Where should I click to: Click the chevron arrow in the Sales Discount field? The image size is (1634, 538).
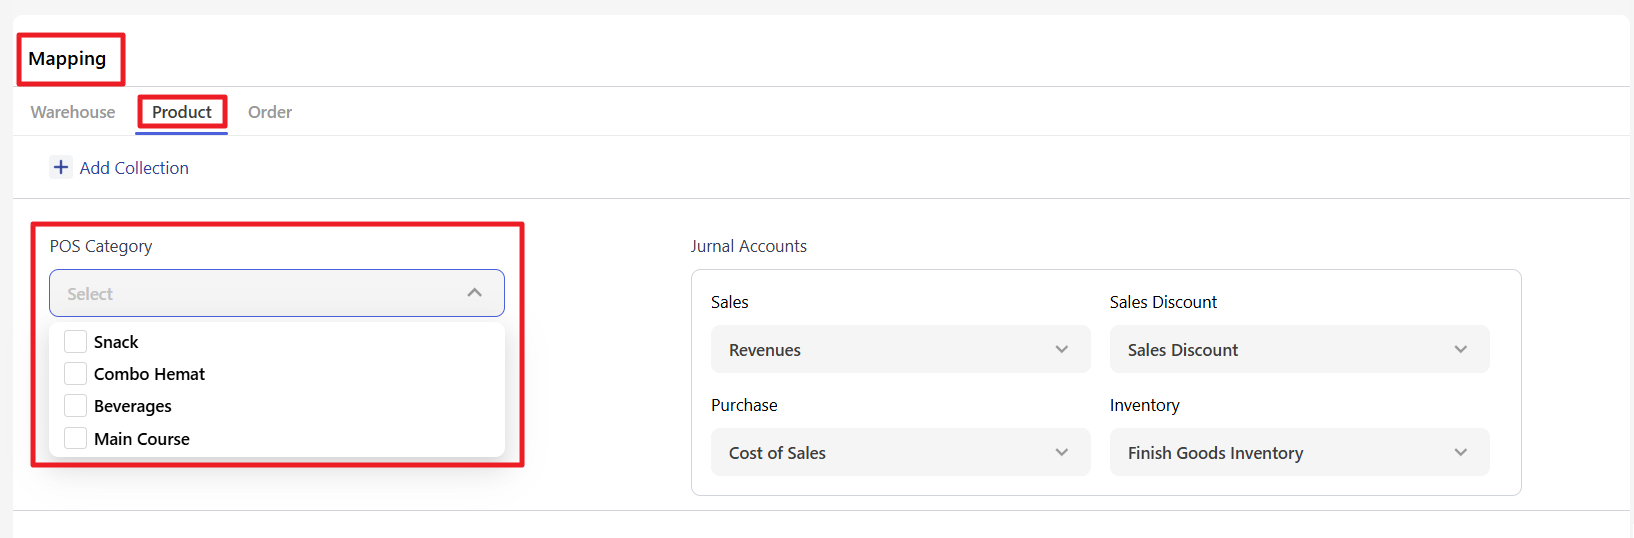1460,349
